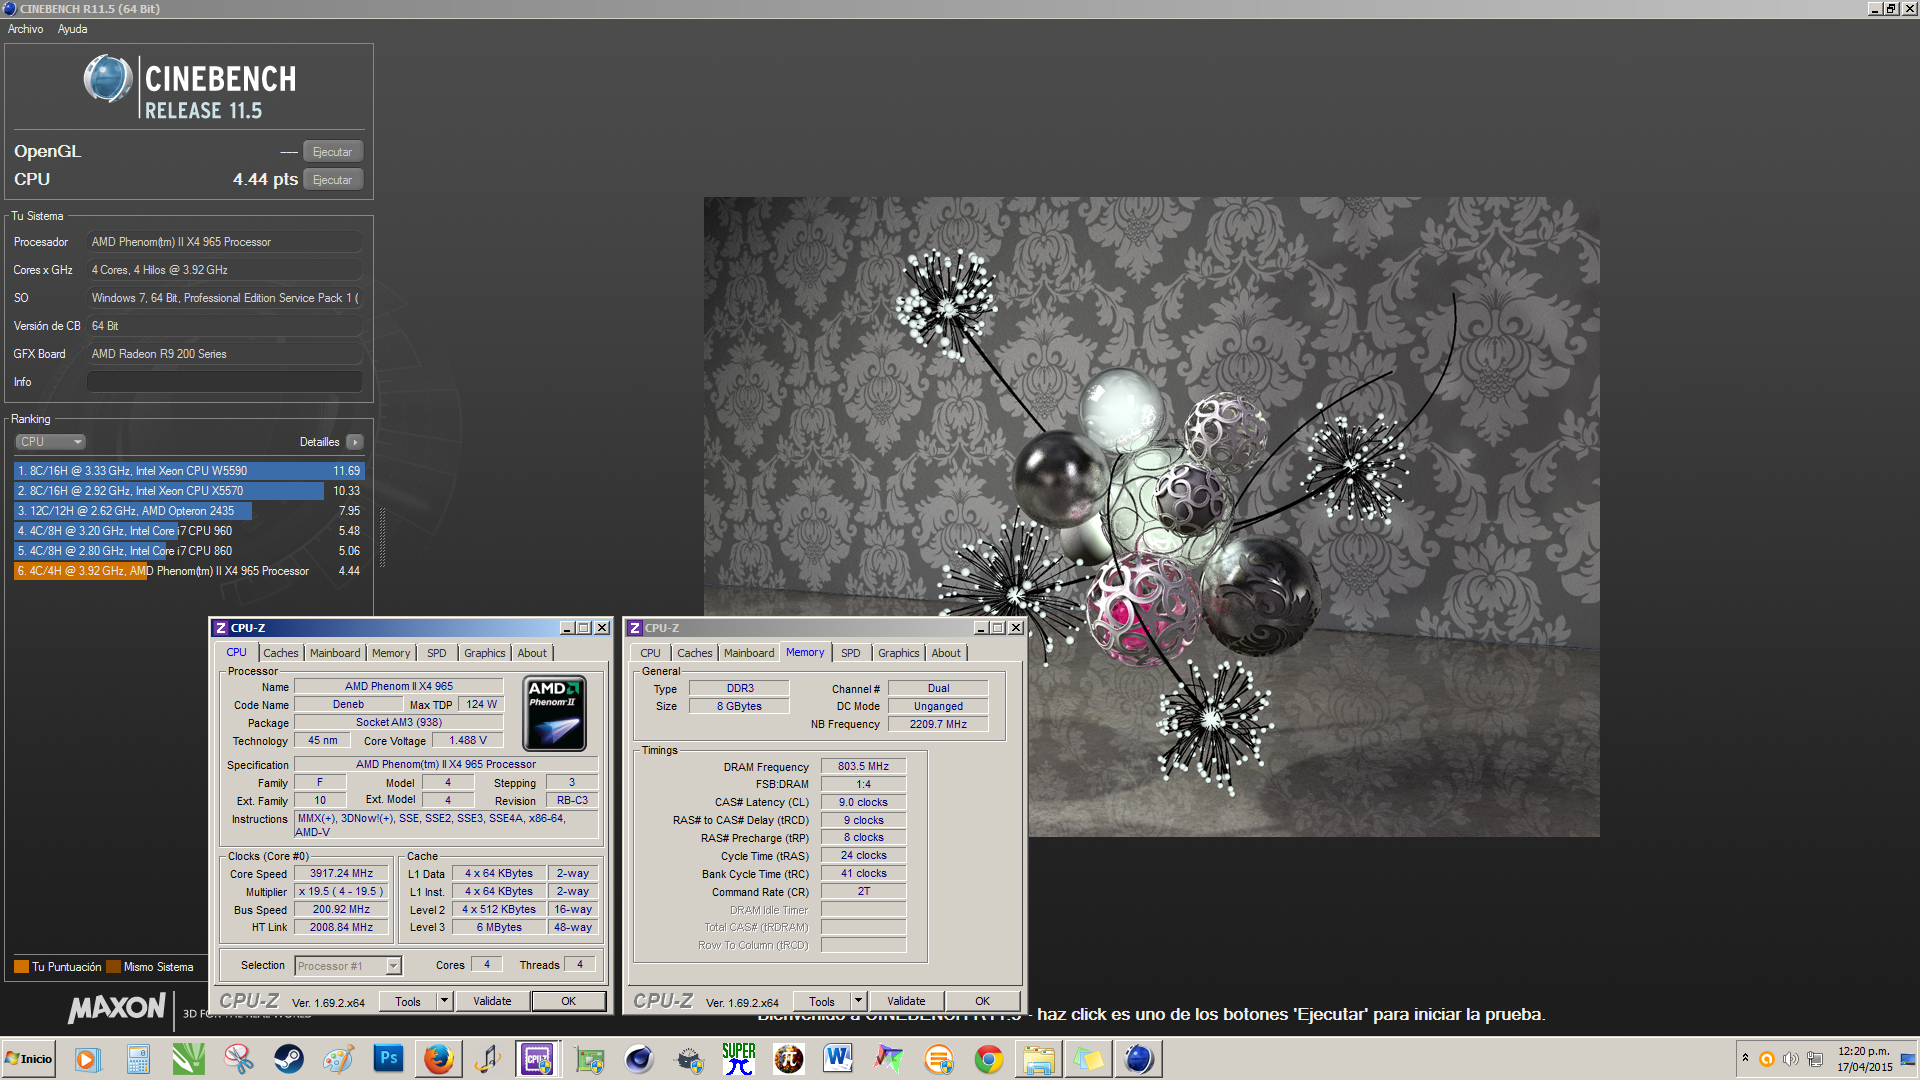
Task: Switch to Caches tab in CPU-Z CPU window
Action: tap(281, 653)
